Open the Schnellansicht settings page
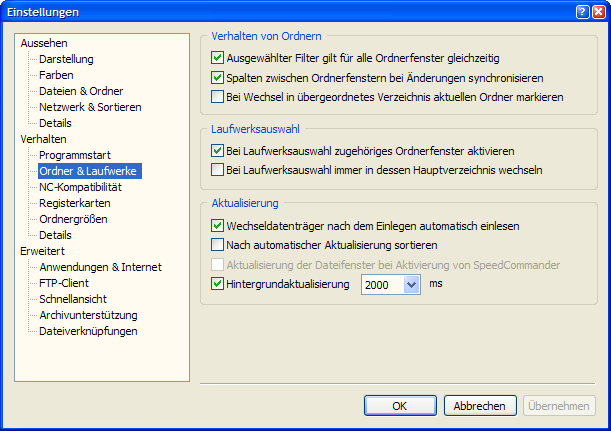 pos(73,299)
